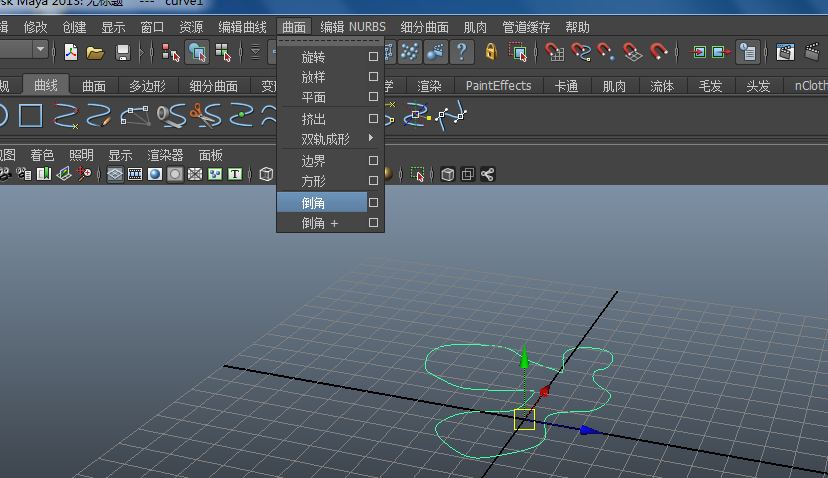The height and width of the screenshot is (478, 828).
Task: Enable snap to points magnet icon
Action: tap(606, 52)
